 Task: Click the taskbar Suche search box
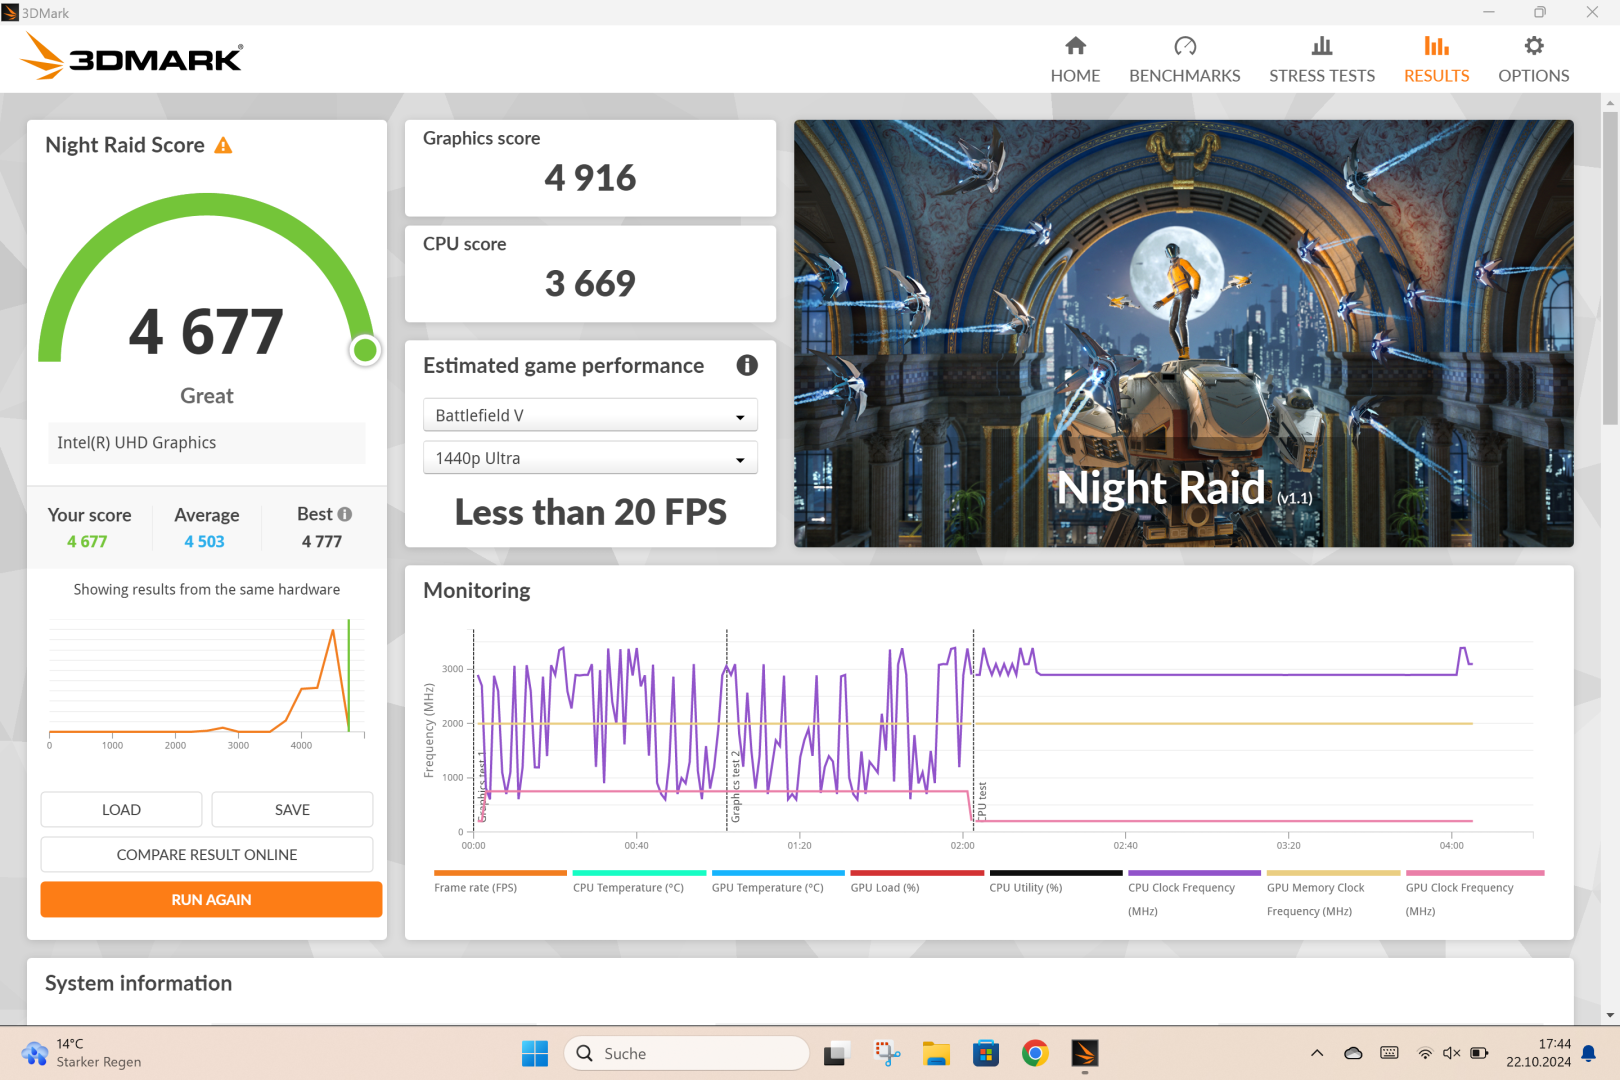tap(686, 1053)
